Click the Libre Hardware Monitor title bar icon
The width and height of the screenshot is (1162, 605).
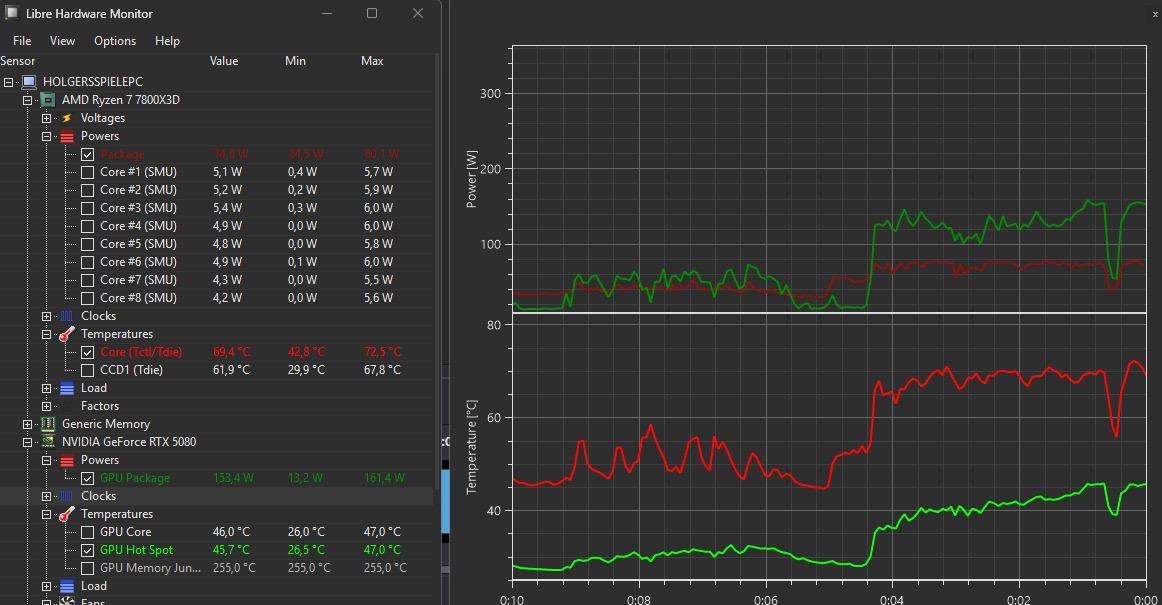point(11,13)
